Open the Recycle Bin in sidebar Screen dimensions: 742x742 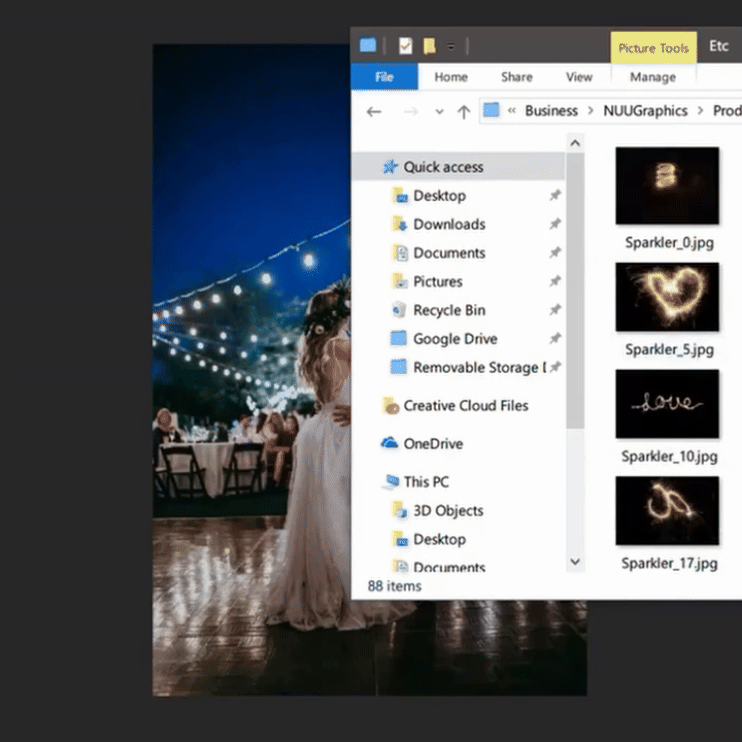pyautogui.click(x=449, y=310)
